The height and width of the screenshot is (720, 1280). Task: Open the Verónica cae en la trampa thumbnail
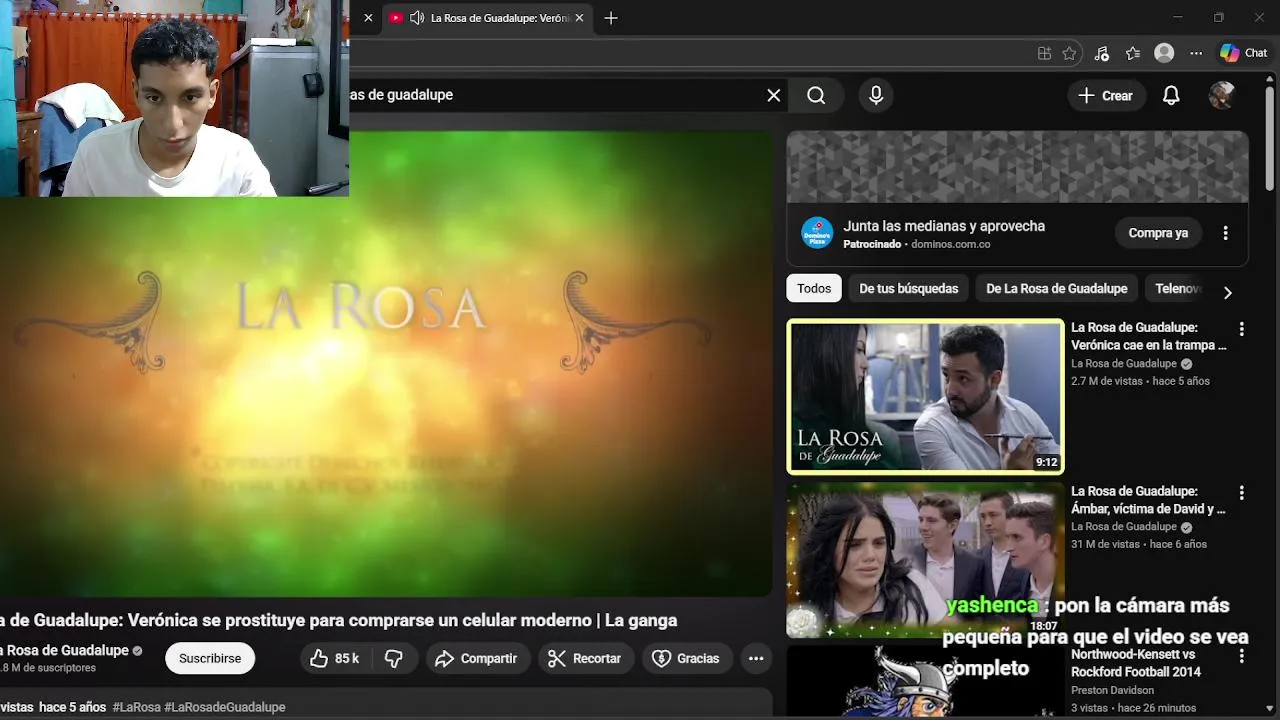(x=925, y=396)
